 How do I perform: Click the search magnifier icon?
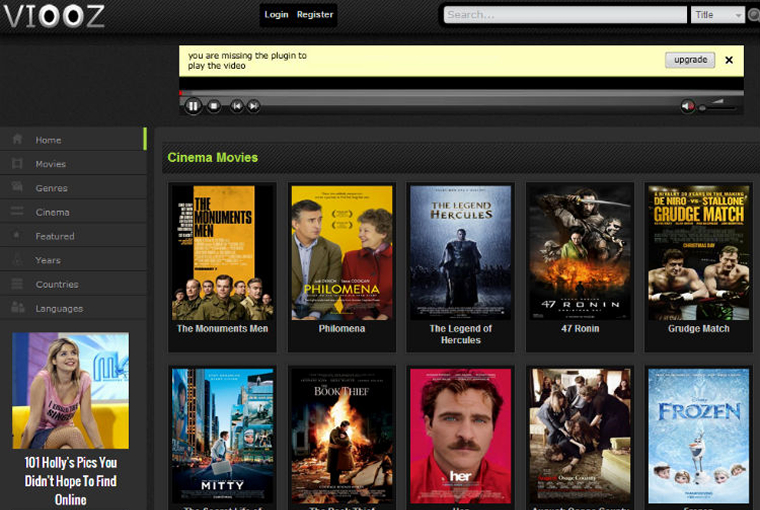[x=753, y=15]
